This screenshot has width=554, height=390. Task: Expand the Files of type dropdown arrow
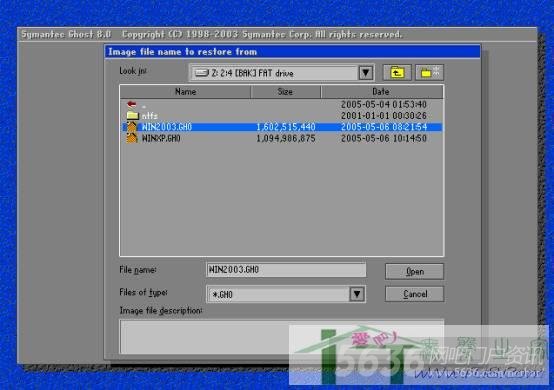(x=357, y=294)
